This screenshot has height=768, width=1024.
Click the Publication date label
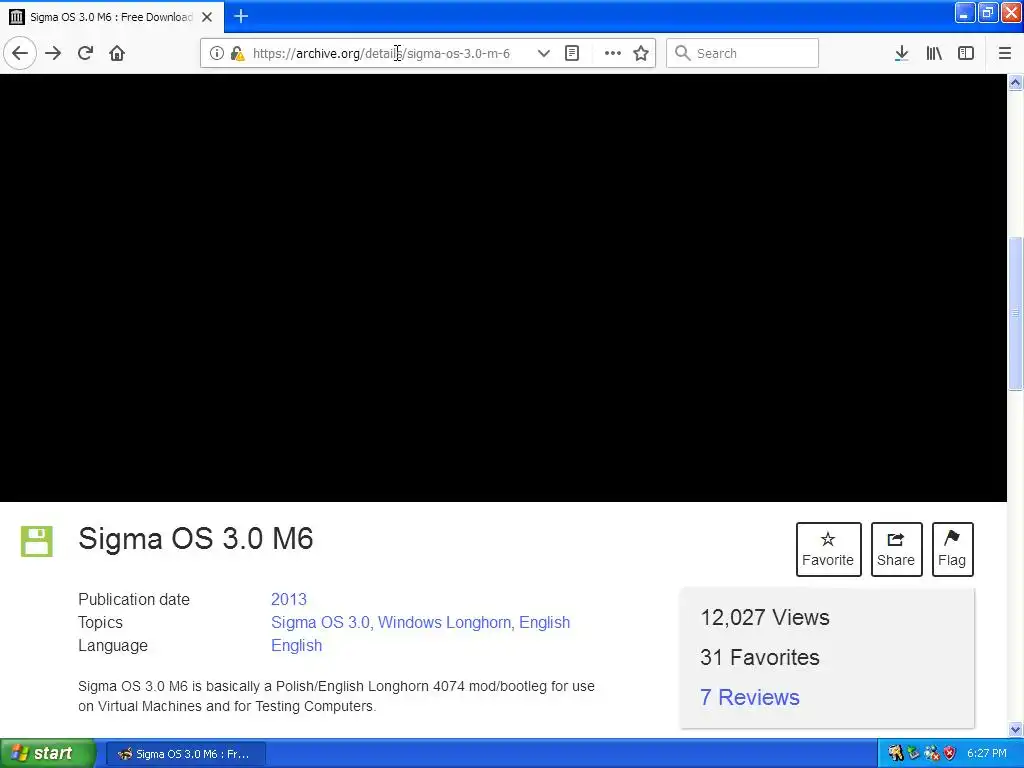(x=134, y=600)
